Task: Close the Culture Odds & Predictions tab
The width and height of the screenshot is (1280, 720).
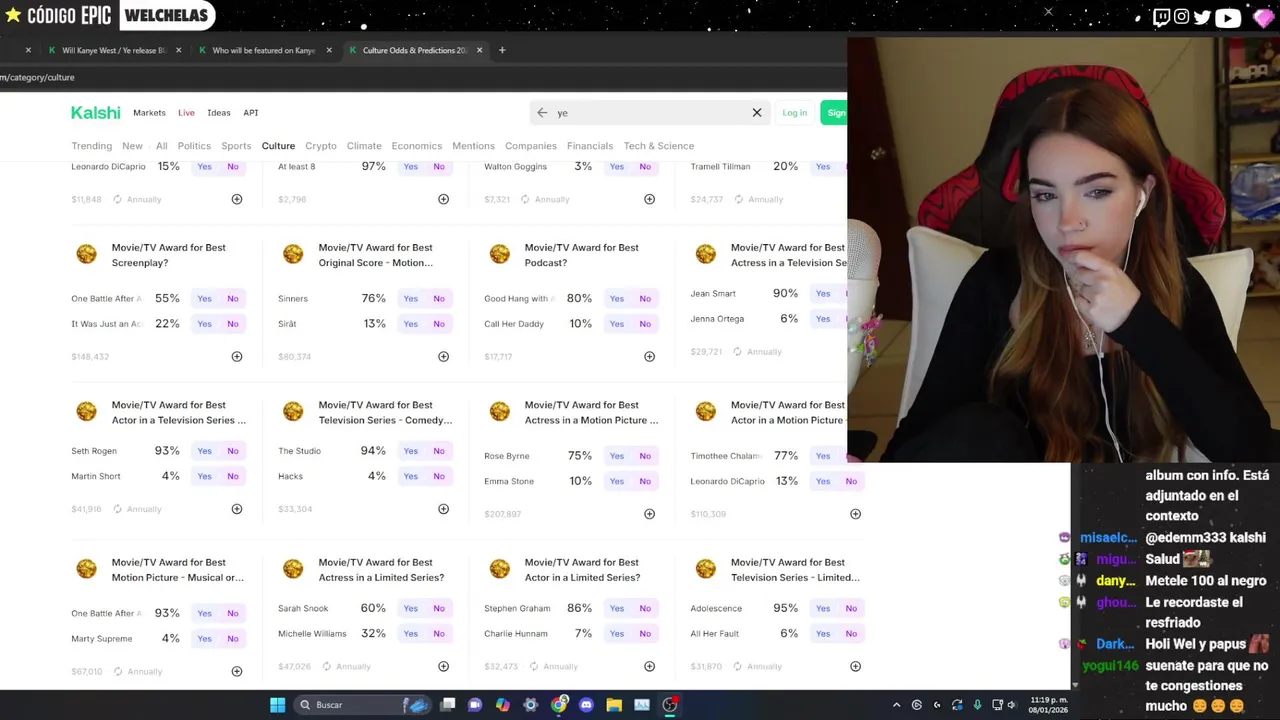Action: pyautogui.click(x=479, y=50)
